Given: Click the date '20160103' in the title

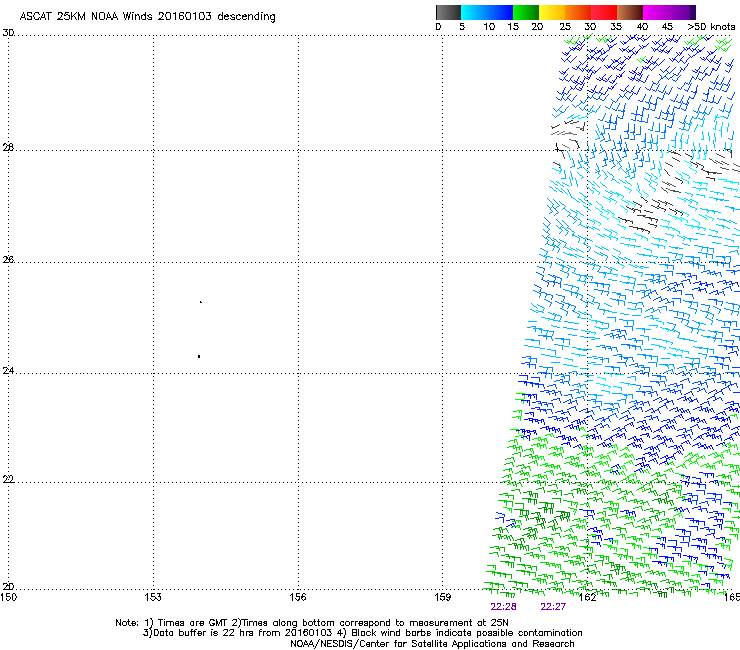Looking at the screenshot, I should pos(185,16).
